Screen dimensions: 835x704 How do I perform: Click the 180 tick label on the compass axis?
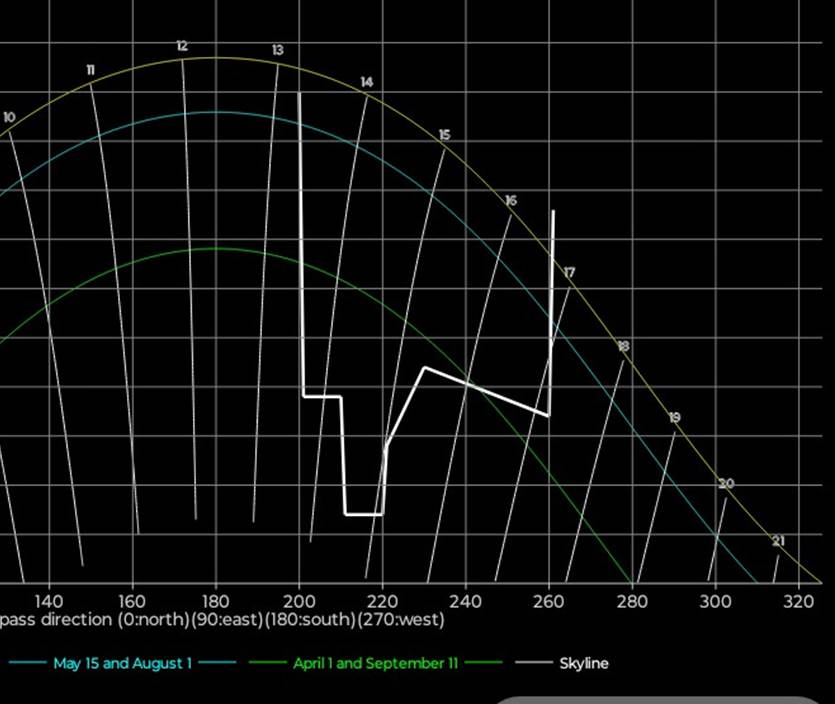tap(215, 601)
